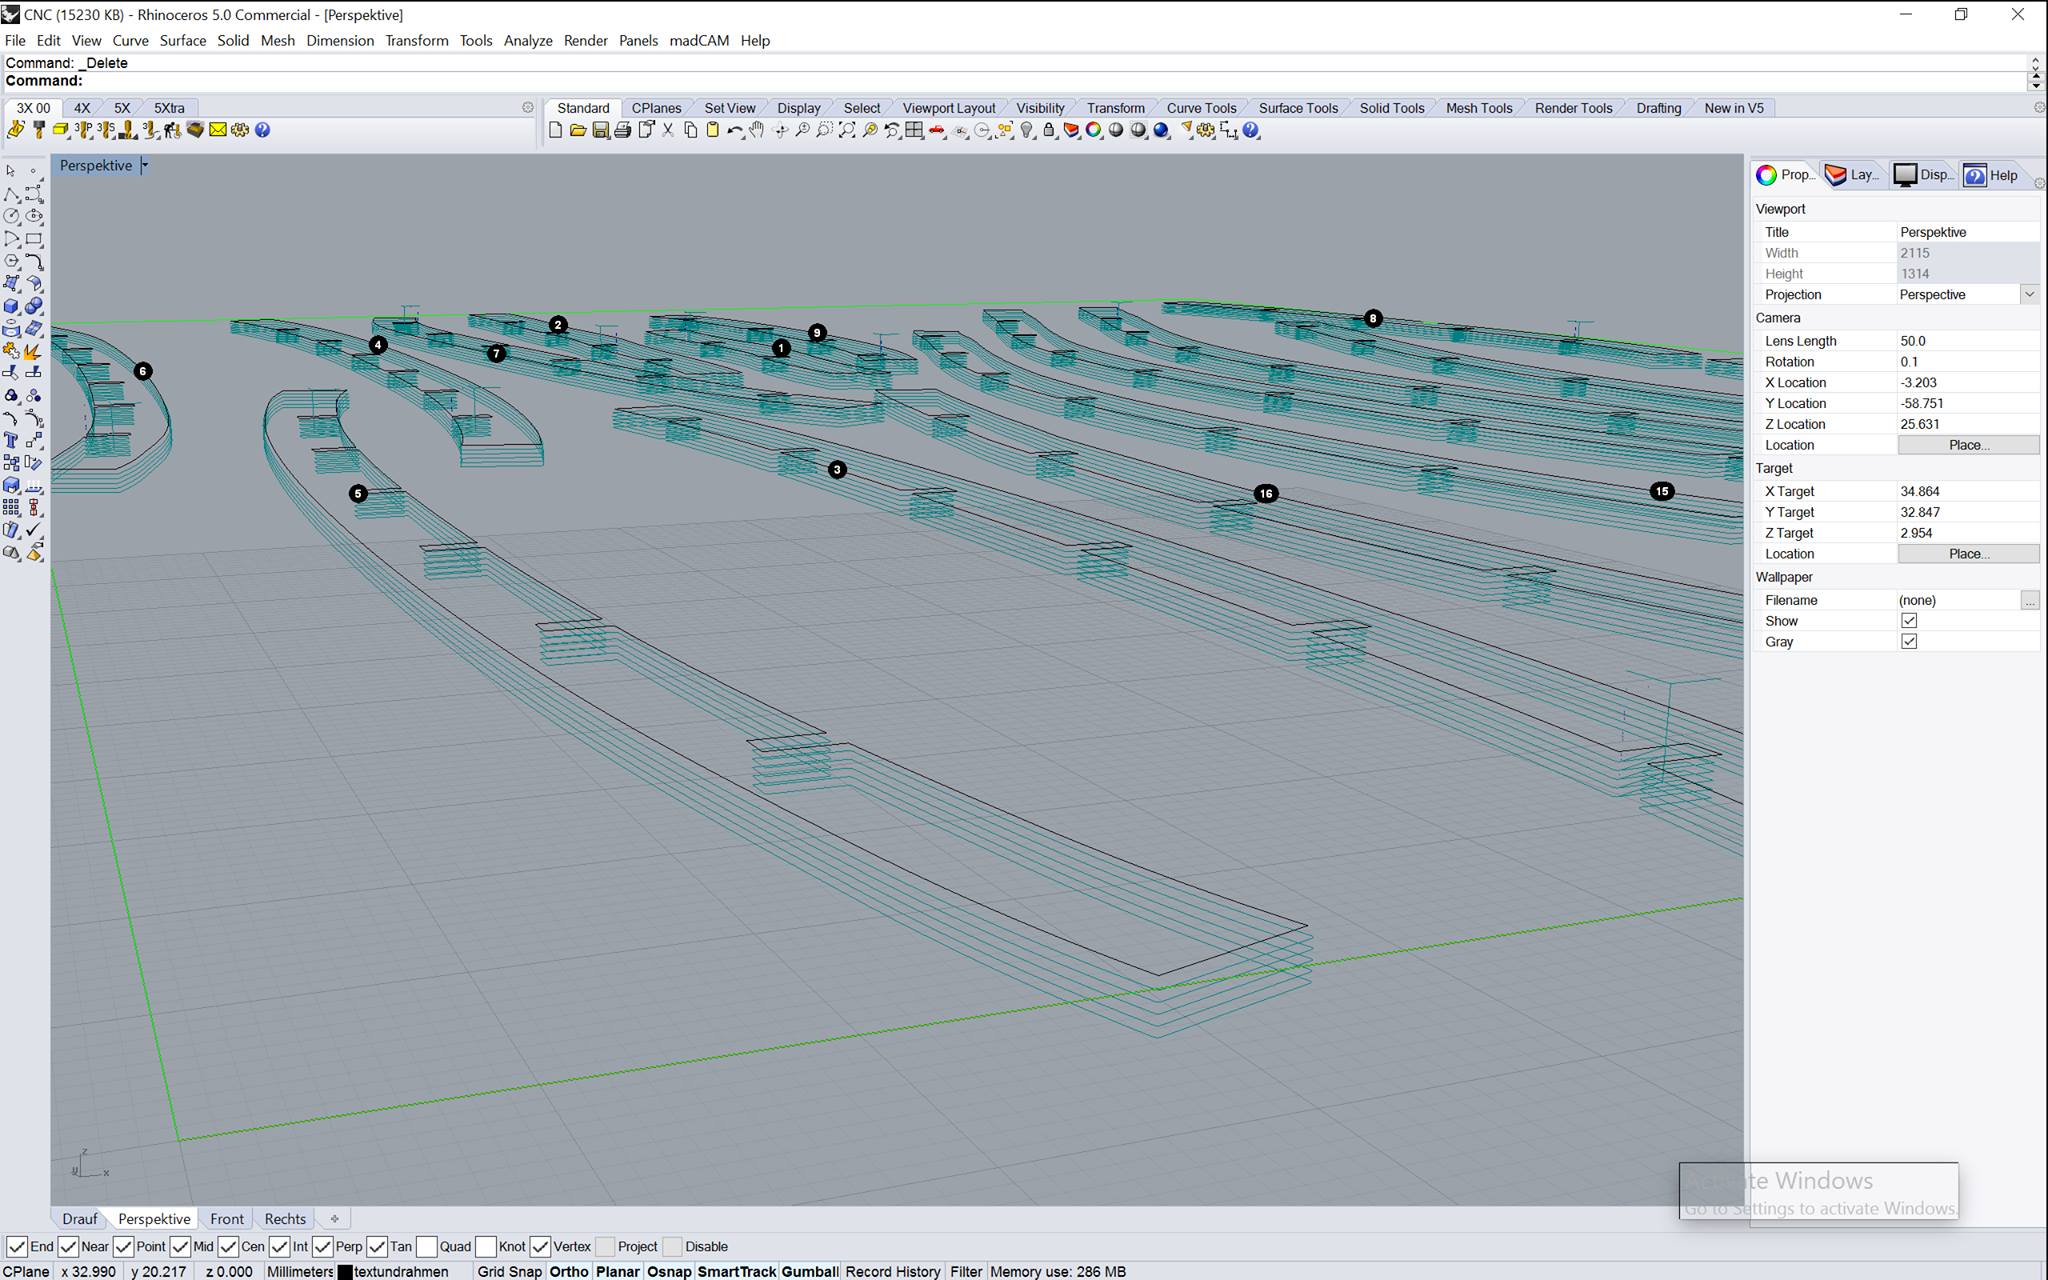The width and height of the screenshot is (2048, 1280).
Task: Toggle Grid Snap in the status bar
Action: tap(509, 1272)
